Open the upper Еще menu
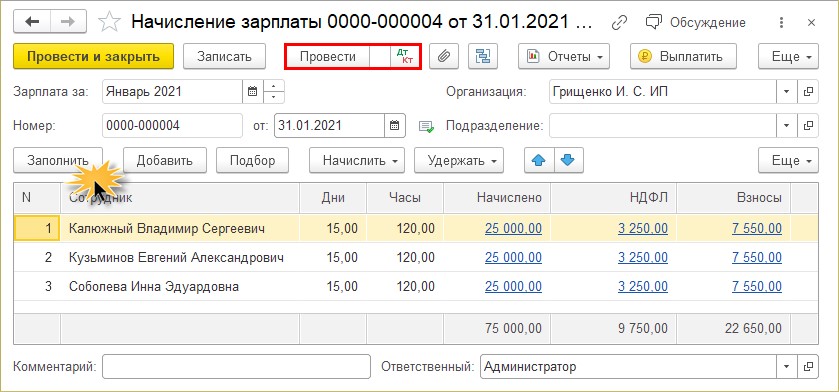Screen dimensions: 839x392 click(x=788, y=56)
